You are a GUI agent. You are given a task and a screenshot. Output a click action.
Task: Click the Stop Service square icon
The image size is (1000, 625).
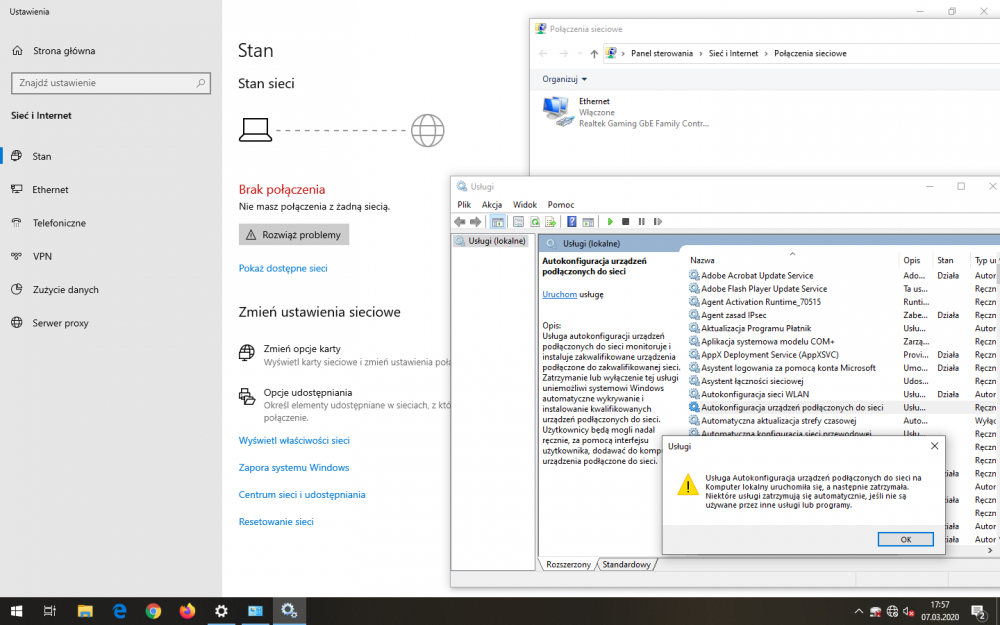(x=626, y=221)
